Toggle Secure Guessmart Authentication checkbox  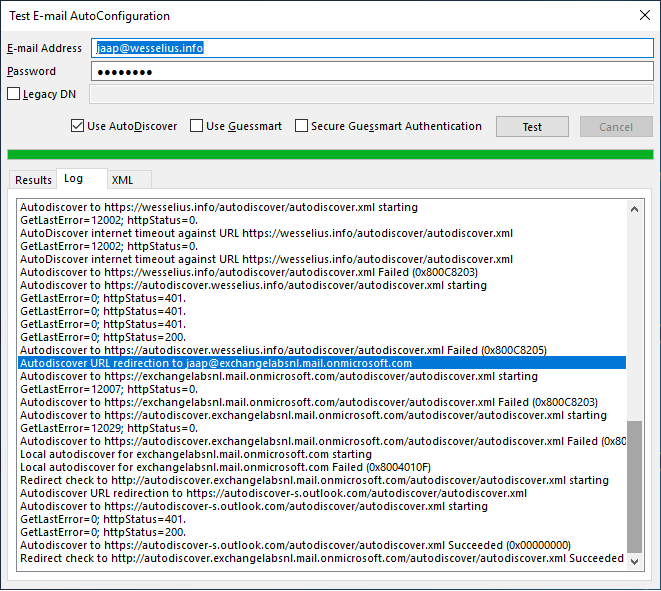click(302, 127)
